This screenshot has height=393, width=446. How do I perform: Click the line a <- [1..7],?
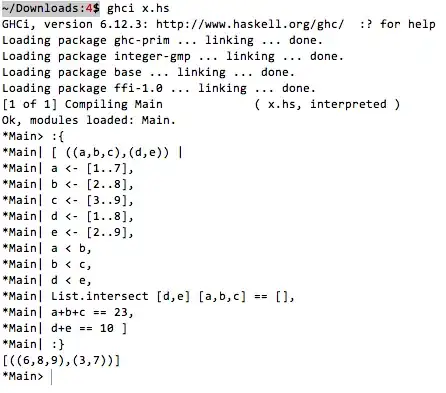(x=92, y=168)
